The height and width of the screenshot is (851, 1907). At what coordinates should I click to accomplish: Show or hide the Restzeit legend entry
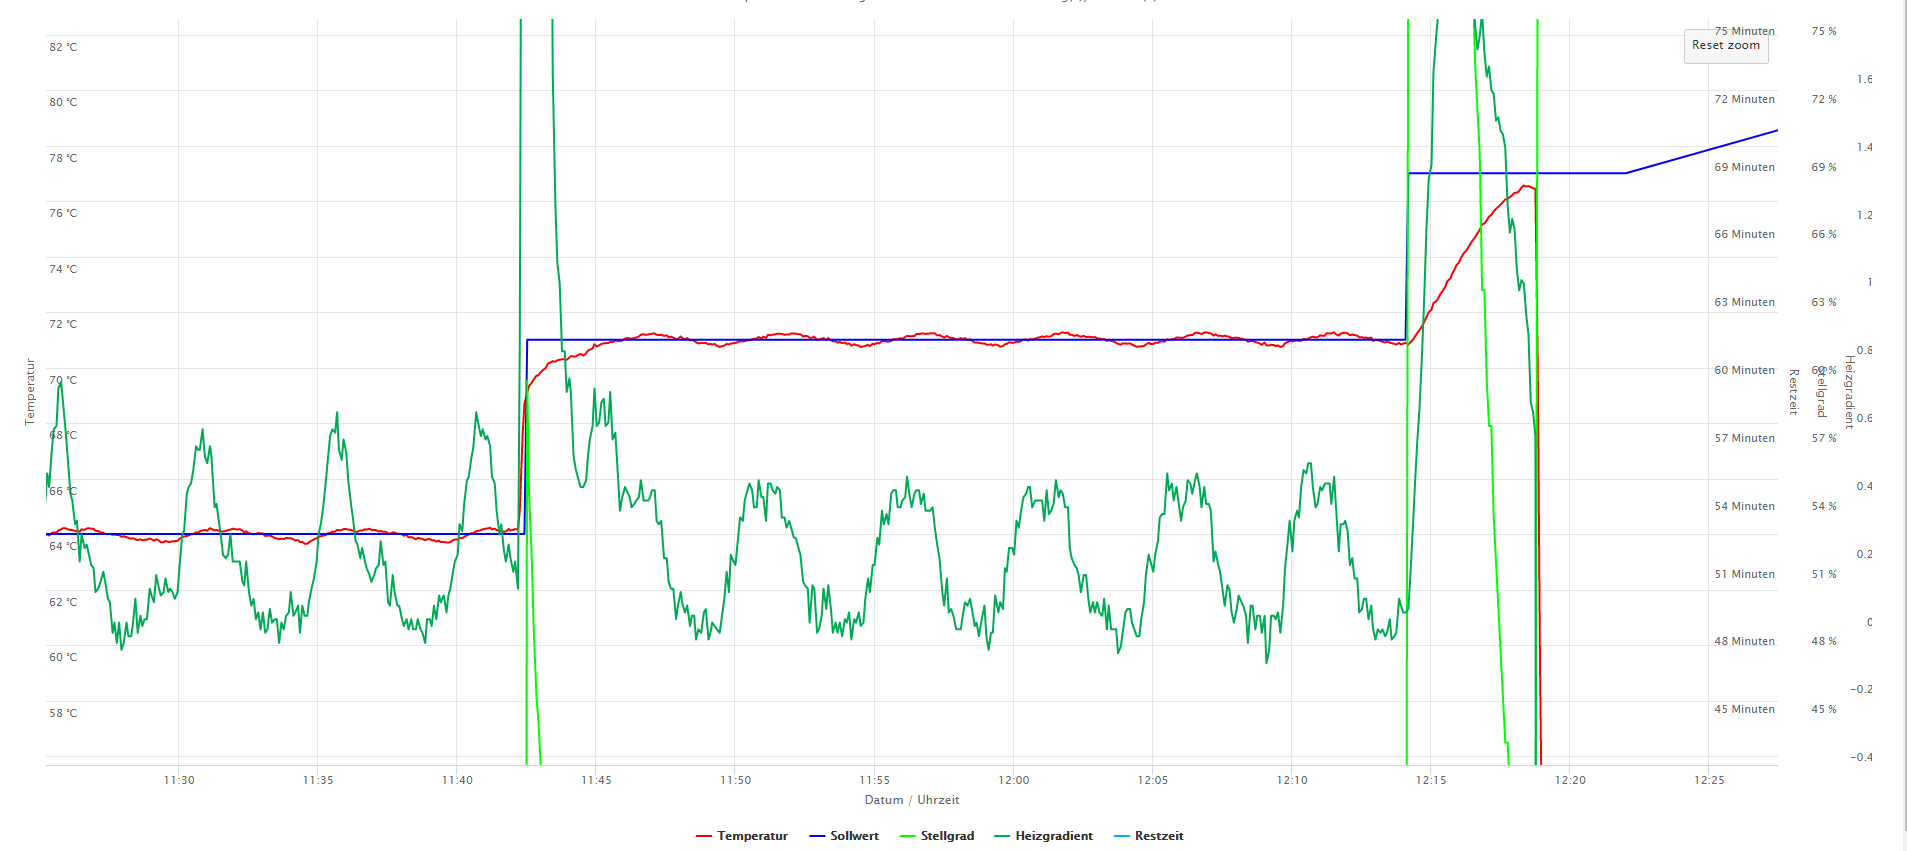click(1158, 836)
